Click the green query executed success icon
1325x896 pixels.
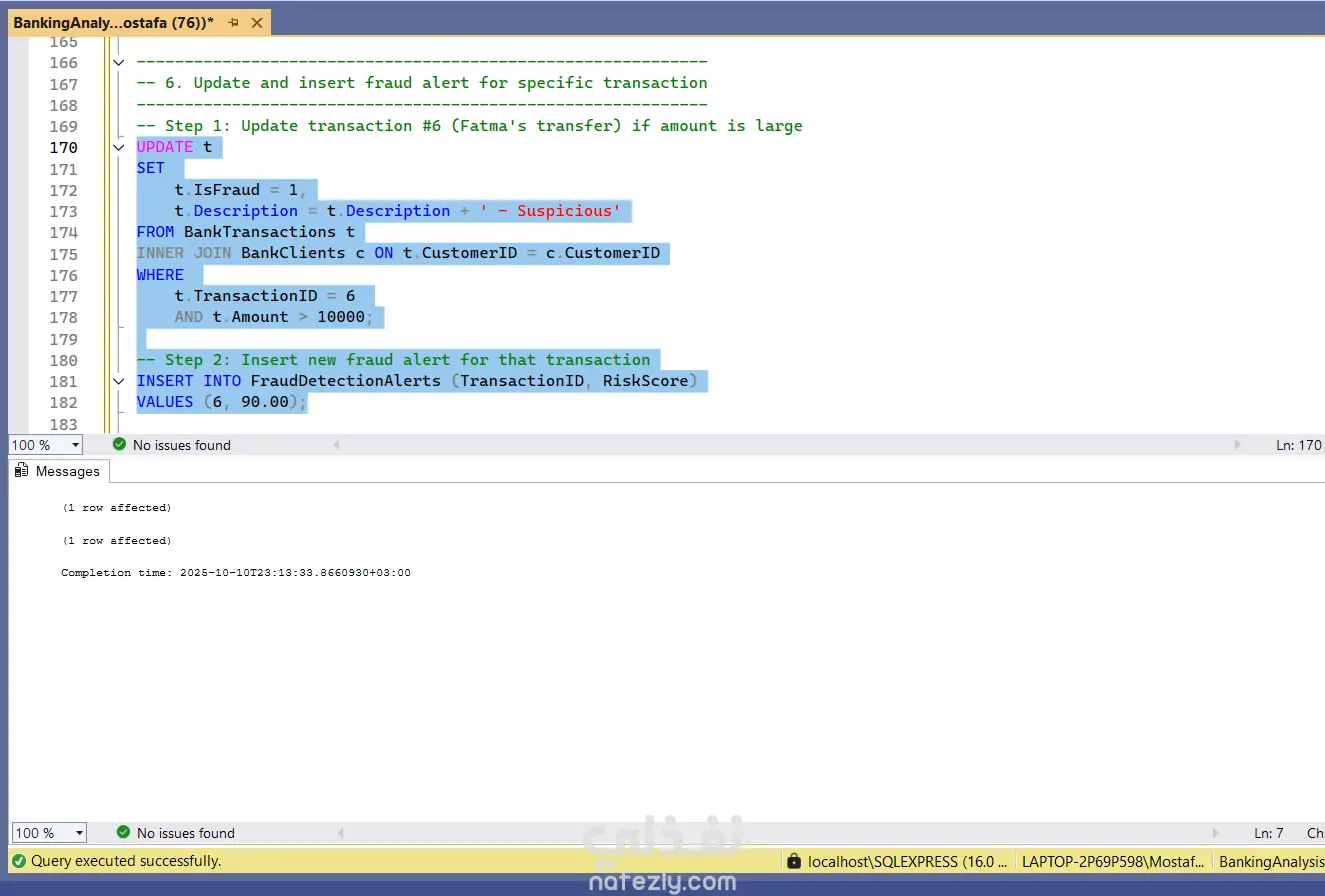[x=18, y=860]
